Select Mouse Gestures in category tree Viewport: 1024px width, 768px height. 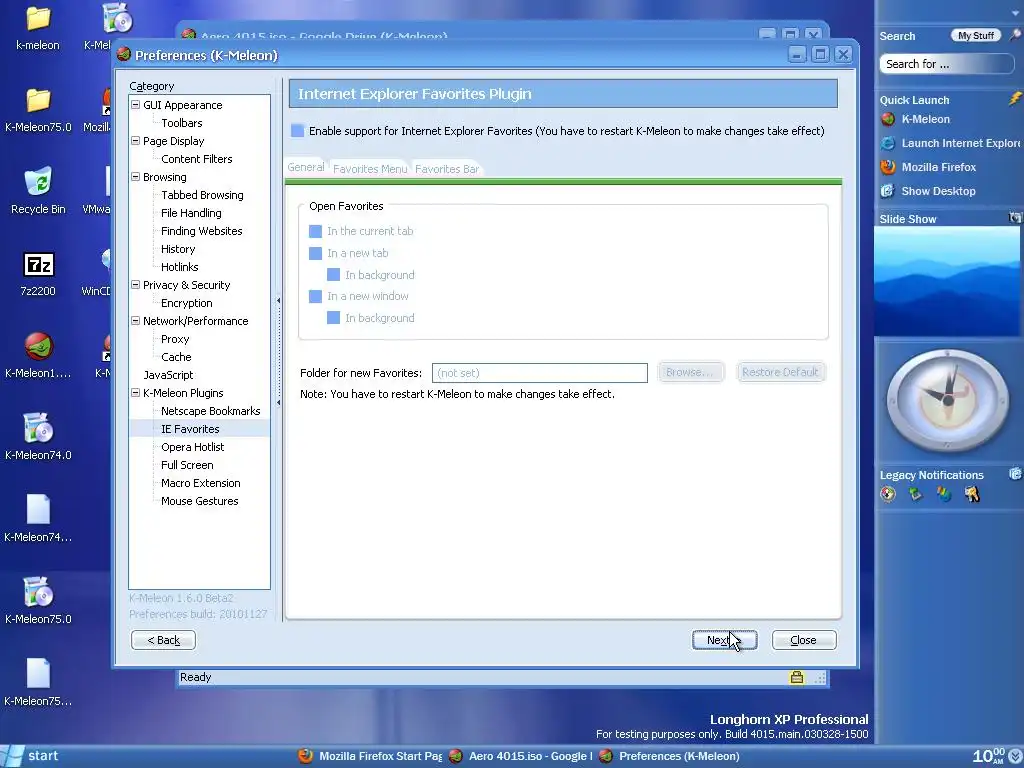199,501
